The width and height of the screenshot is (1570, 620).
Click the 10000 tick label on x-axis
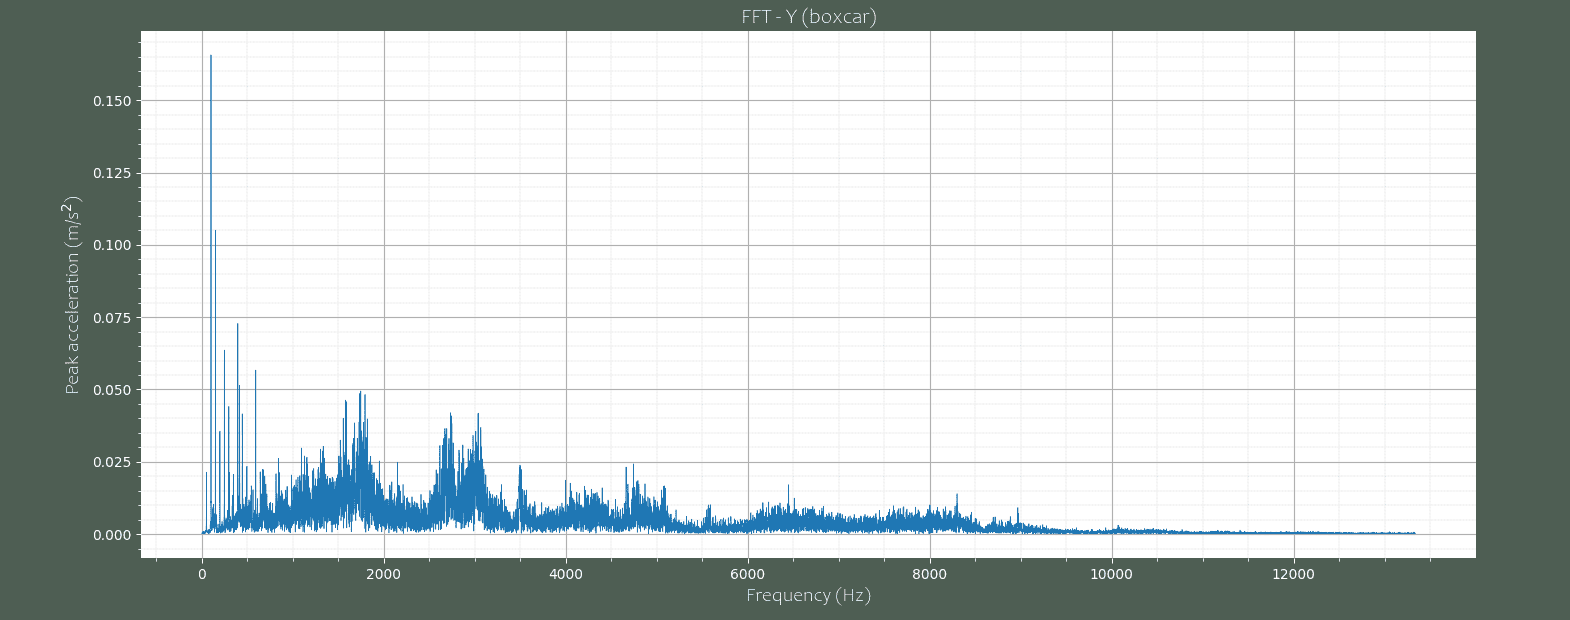click(x=1112, y=574)
